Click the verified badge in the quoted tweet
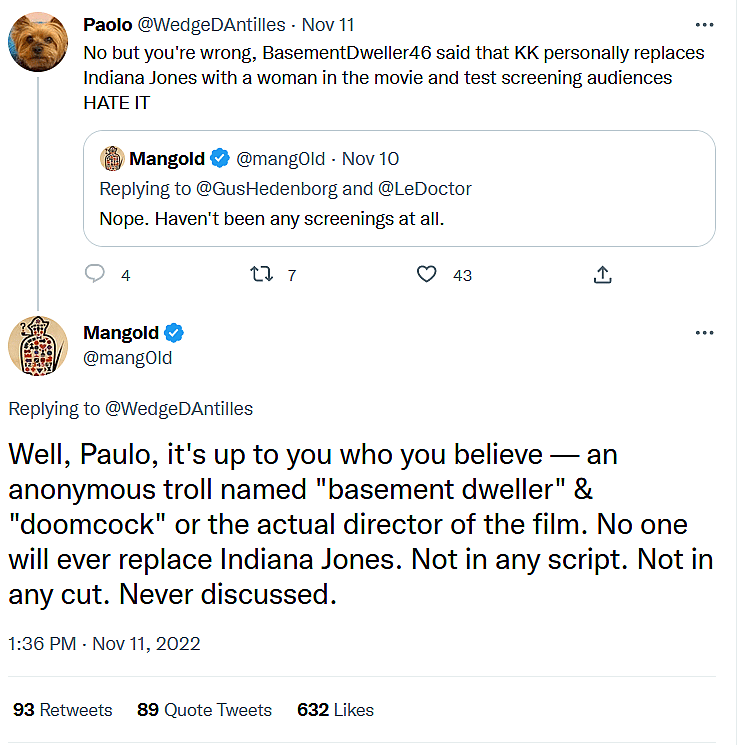Screen dimensions: 739x745 [x=219, y=158]
